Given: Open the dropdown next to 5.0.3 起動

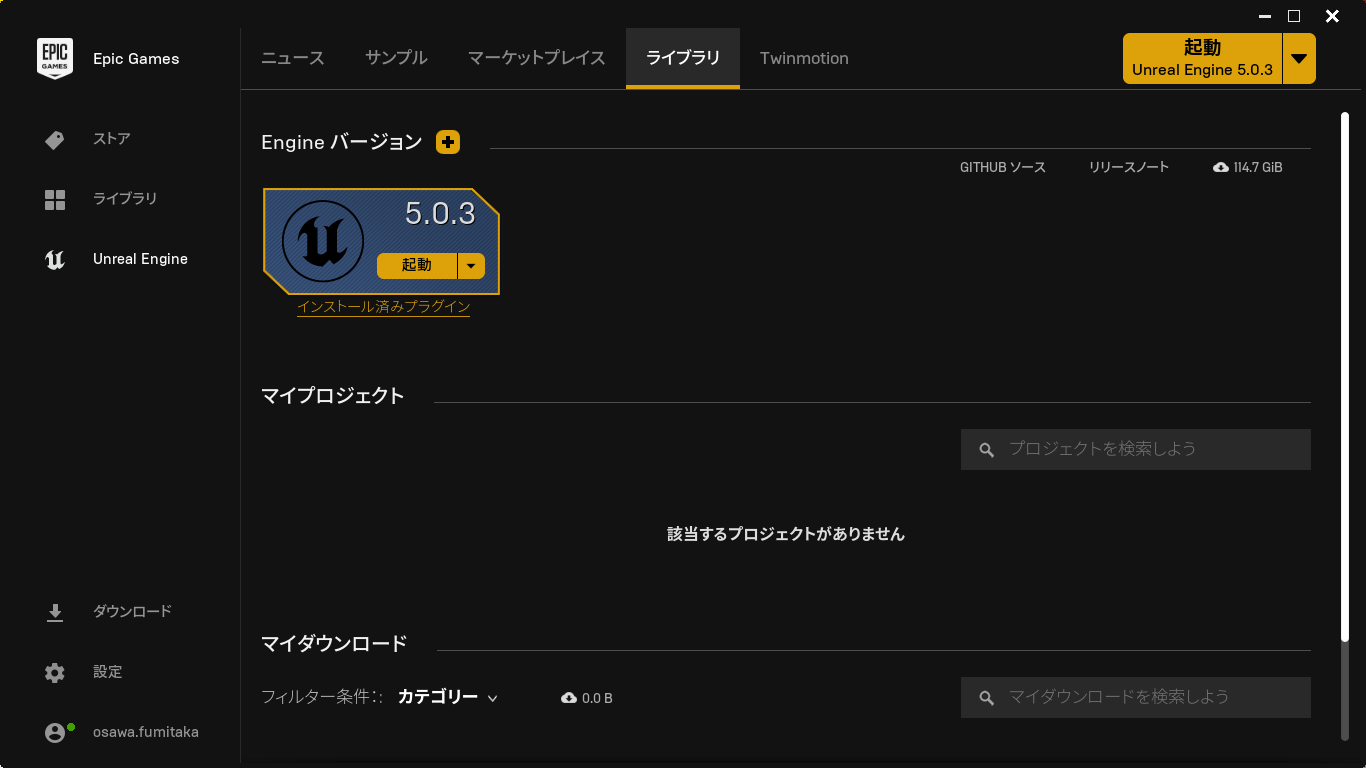Looking at the screenshot, I should [x=471, y=265].
